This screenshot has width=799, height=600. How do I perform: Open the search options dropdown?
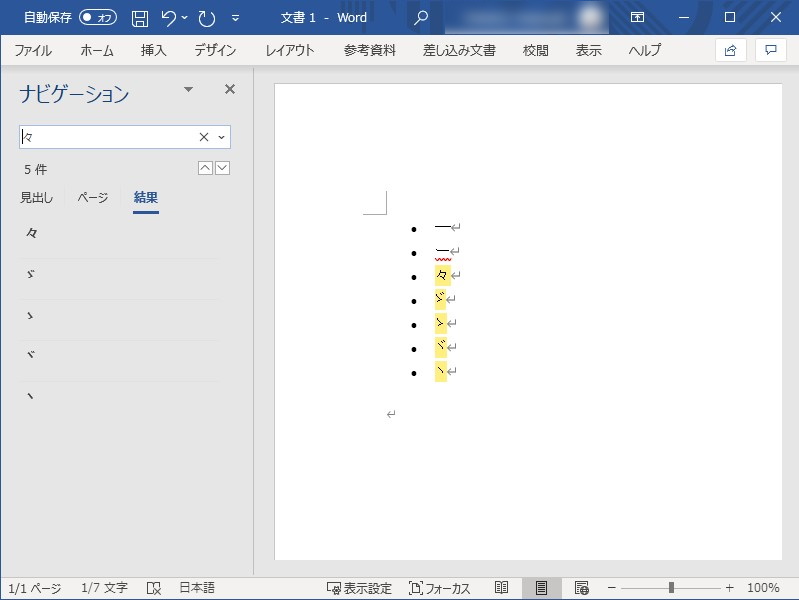click(222, 137)
